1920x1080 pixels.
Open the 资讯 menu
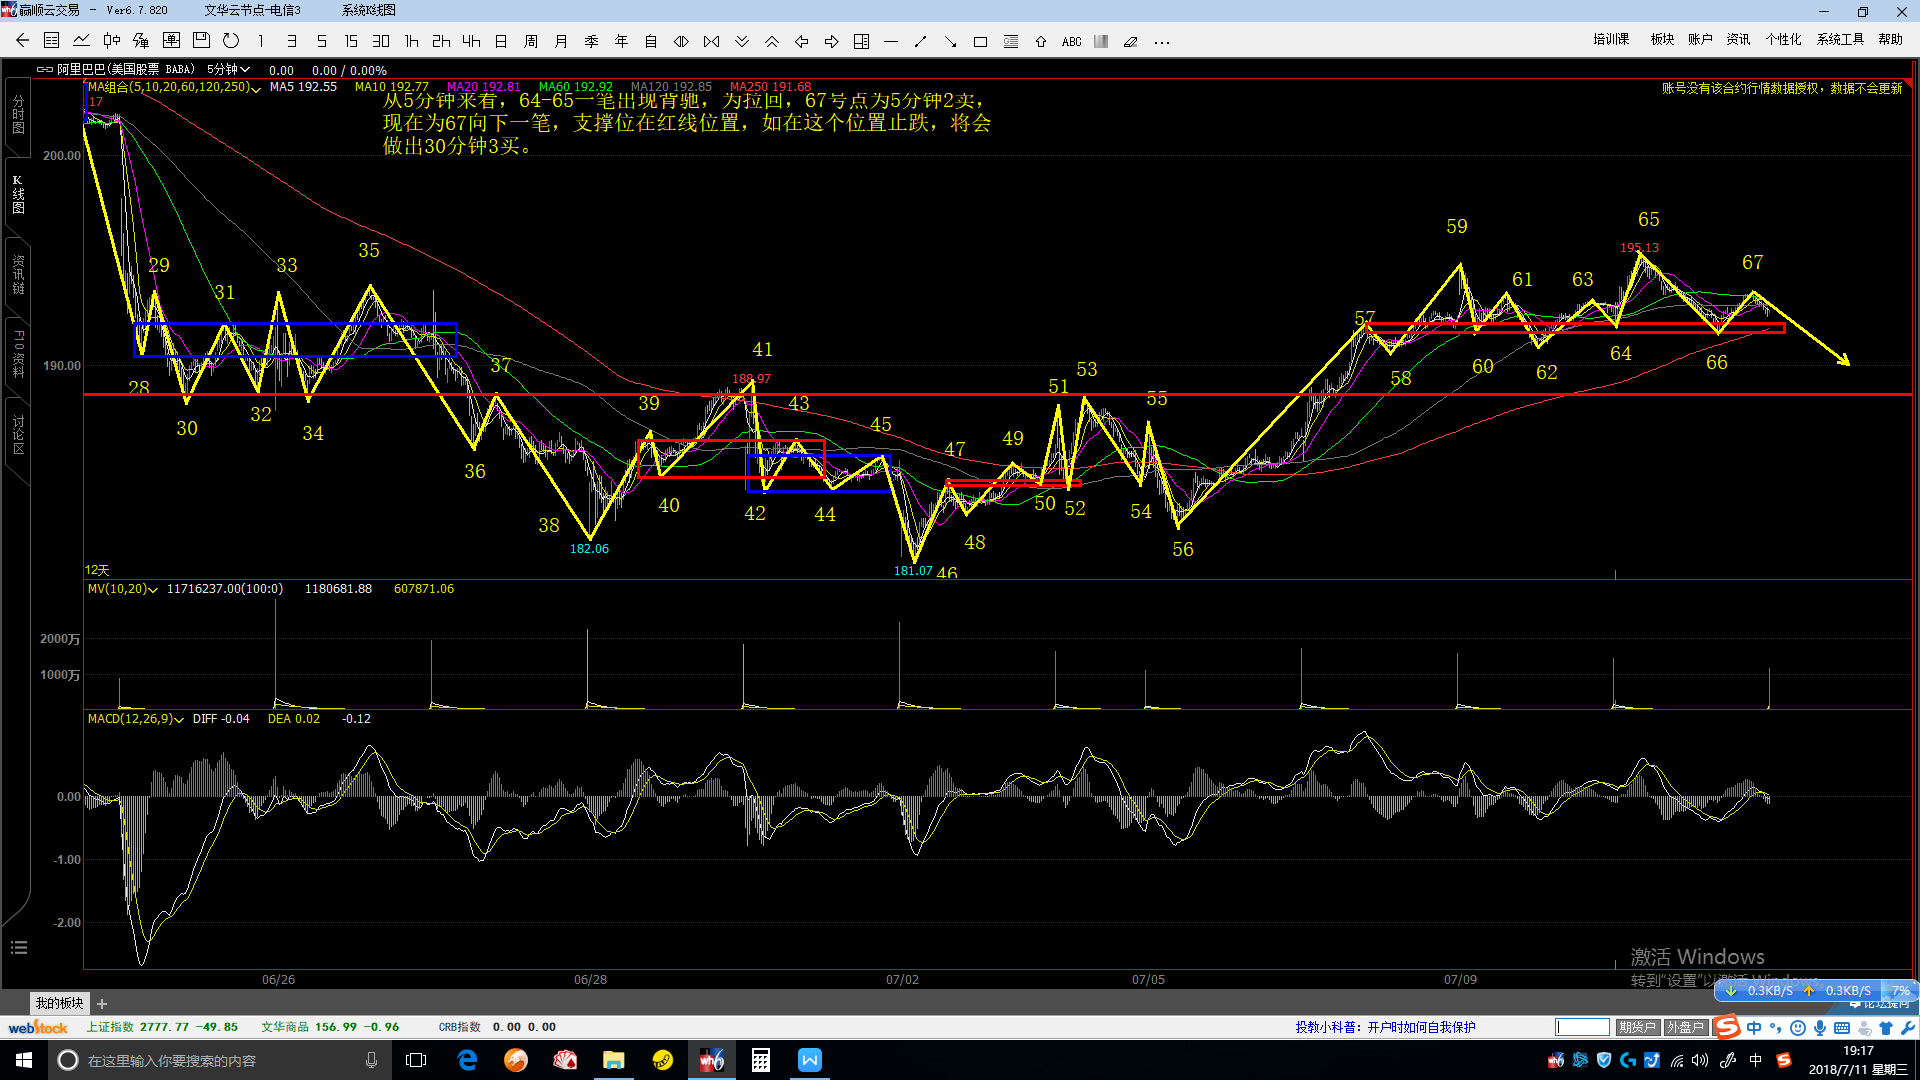[1738, 39]
